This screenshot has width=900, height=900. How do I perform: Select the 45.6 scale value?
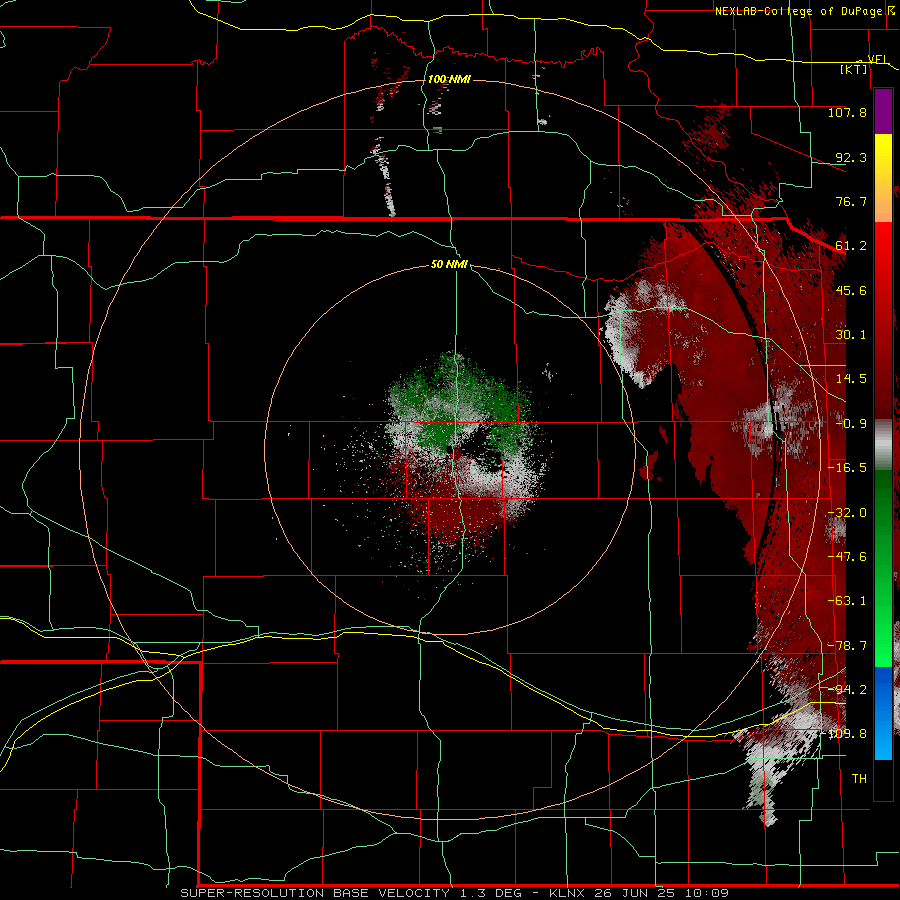pos(851,290)
